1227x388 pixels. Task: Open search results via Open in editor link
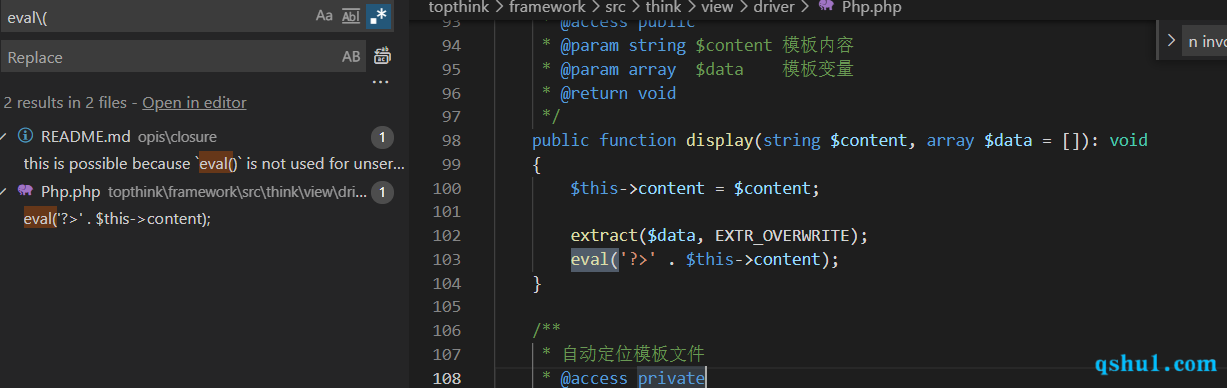[194, 102]
